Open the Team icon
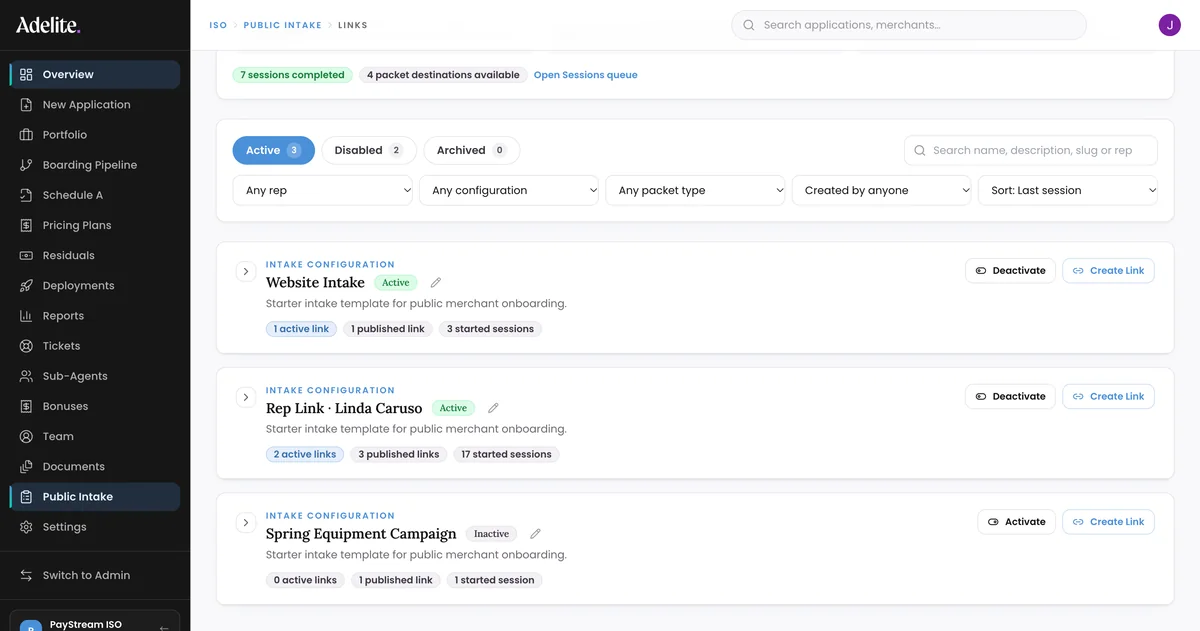This screenshot has height=631, width=1200. pos(26,436)
